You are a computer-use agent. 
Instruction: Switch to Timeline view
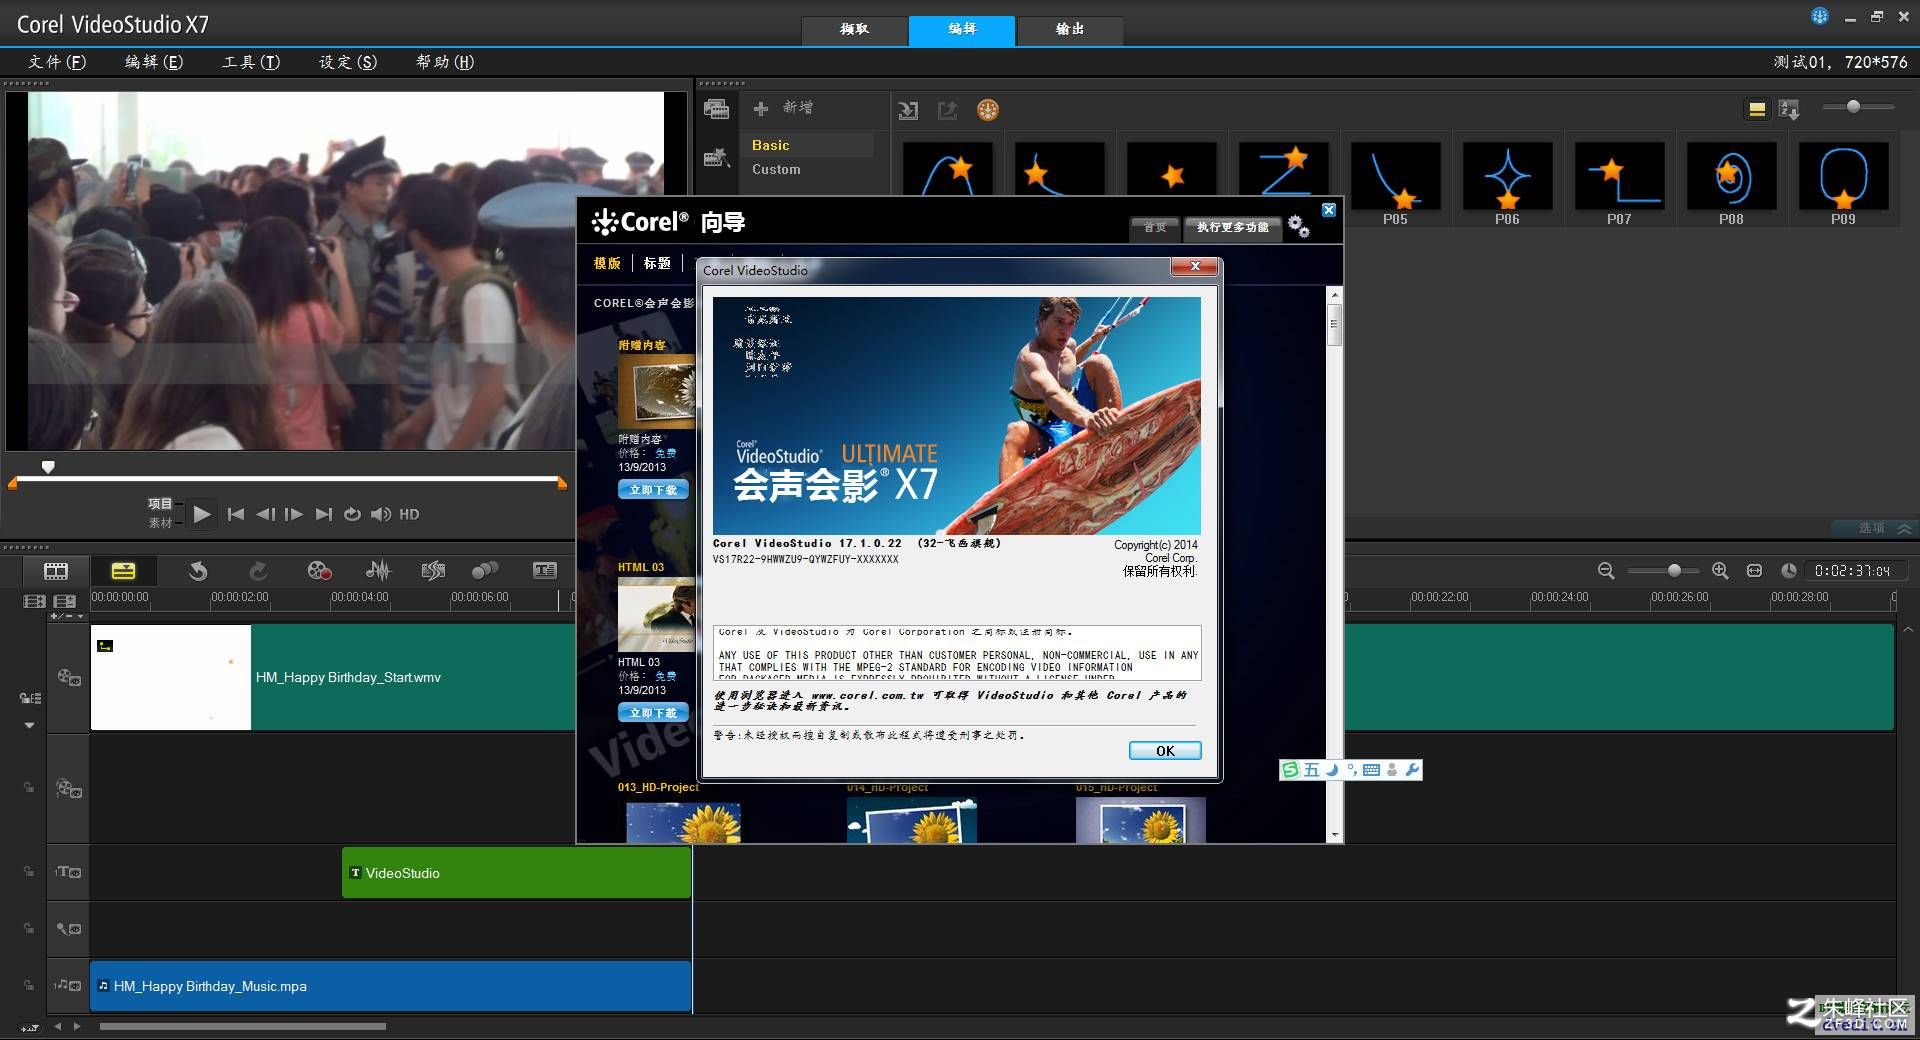click(123, 571)
